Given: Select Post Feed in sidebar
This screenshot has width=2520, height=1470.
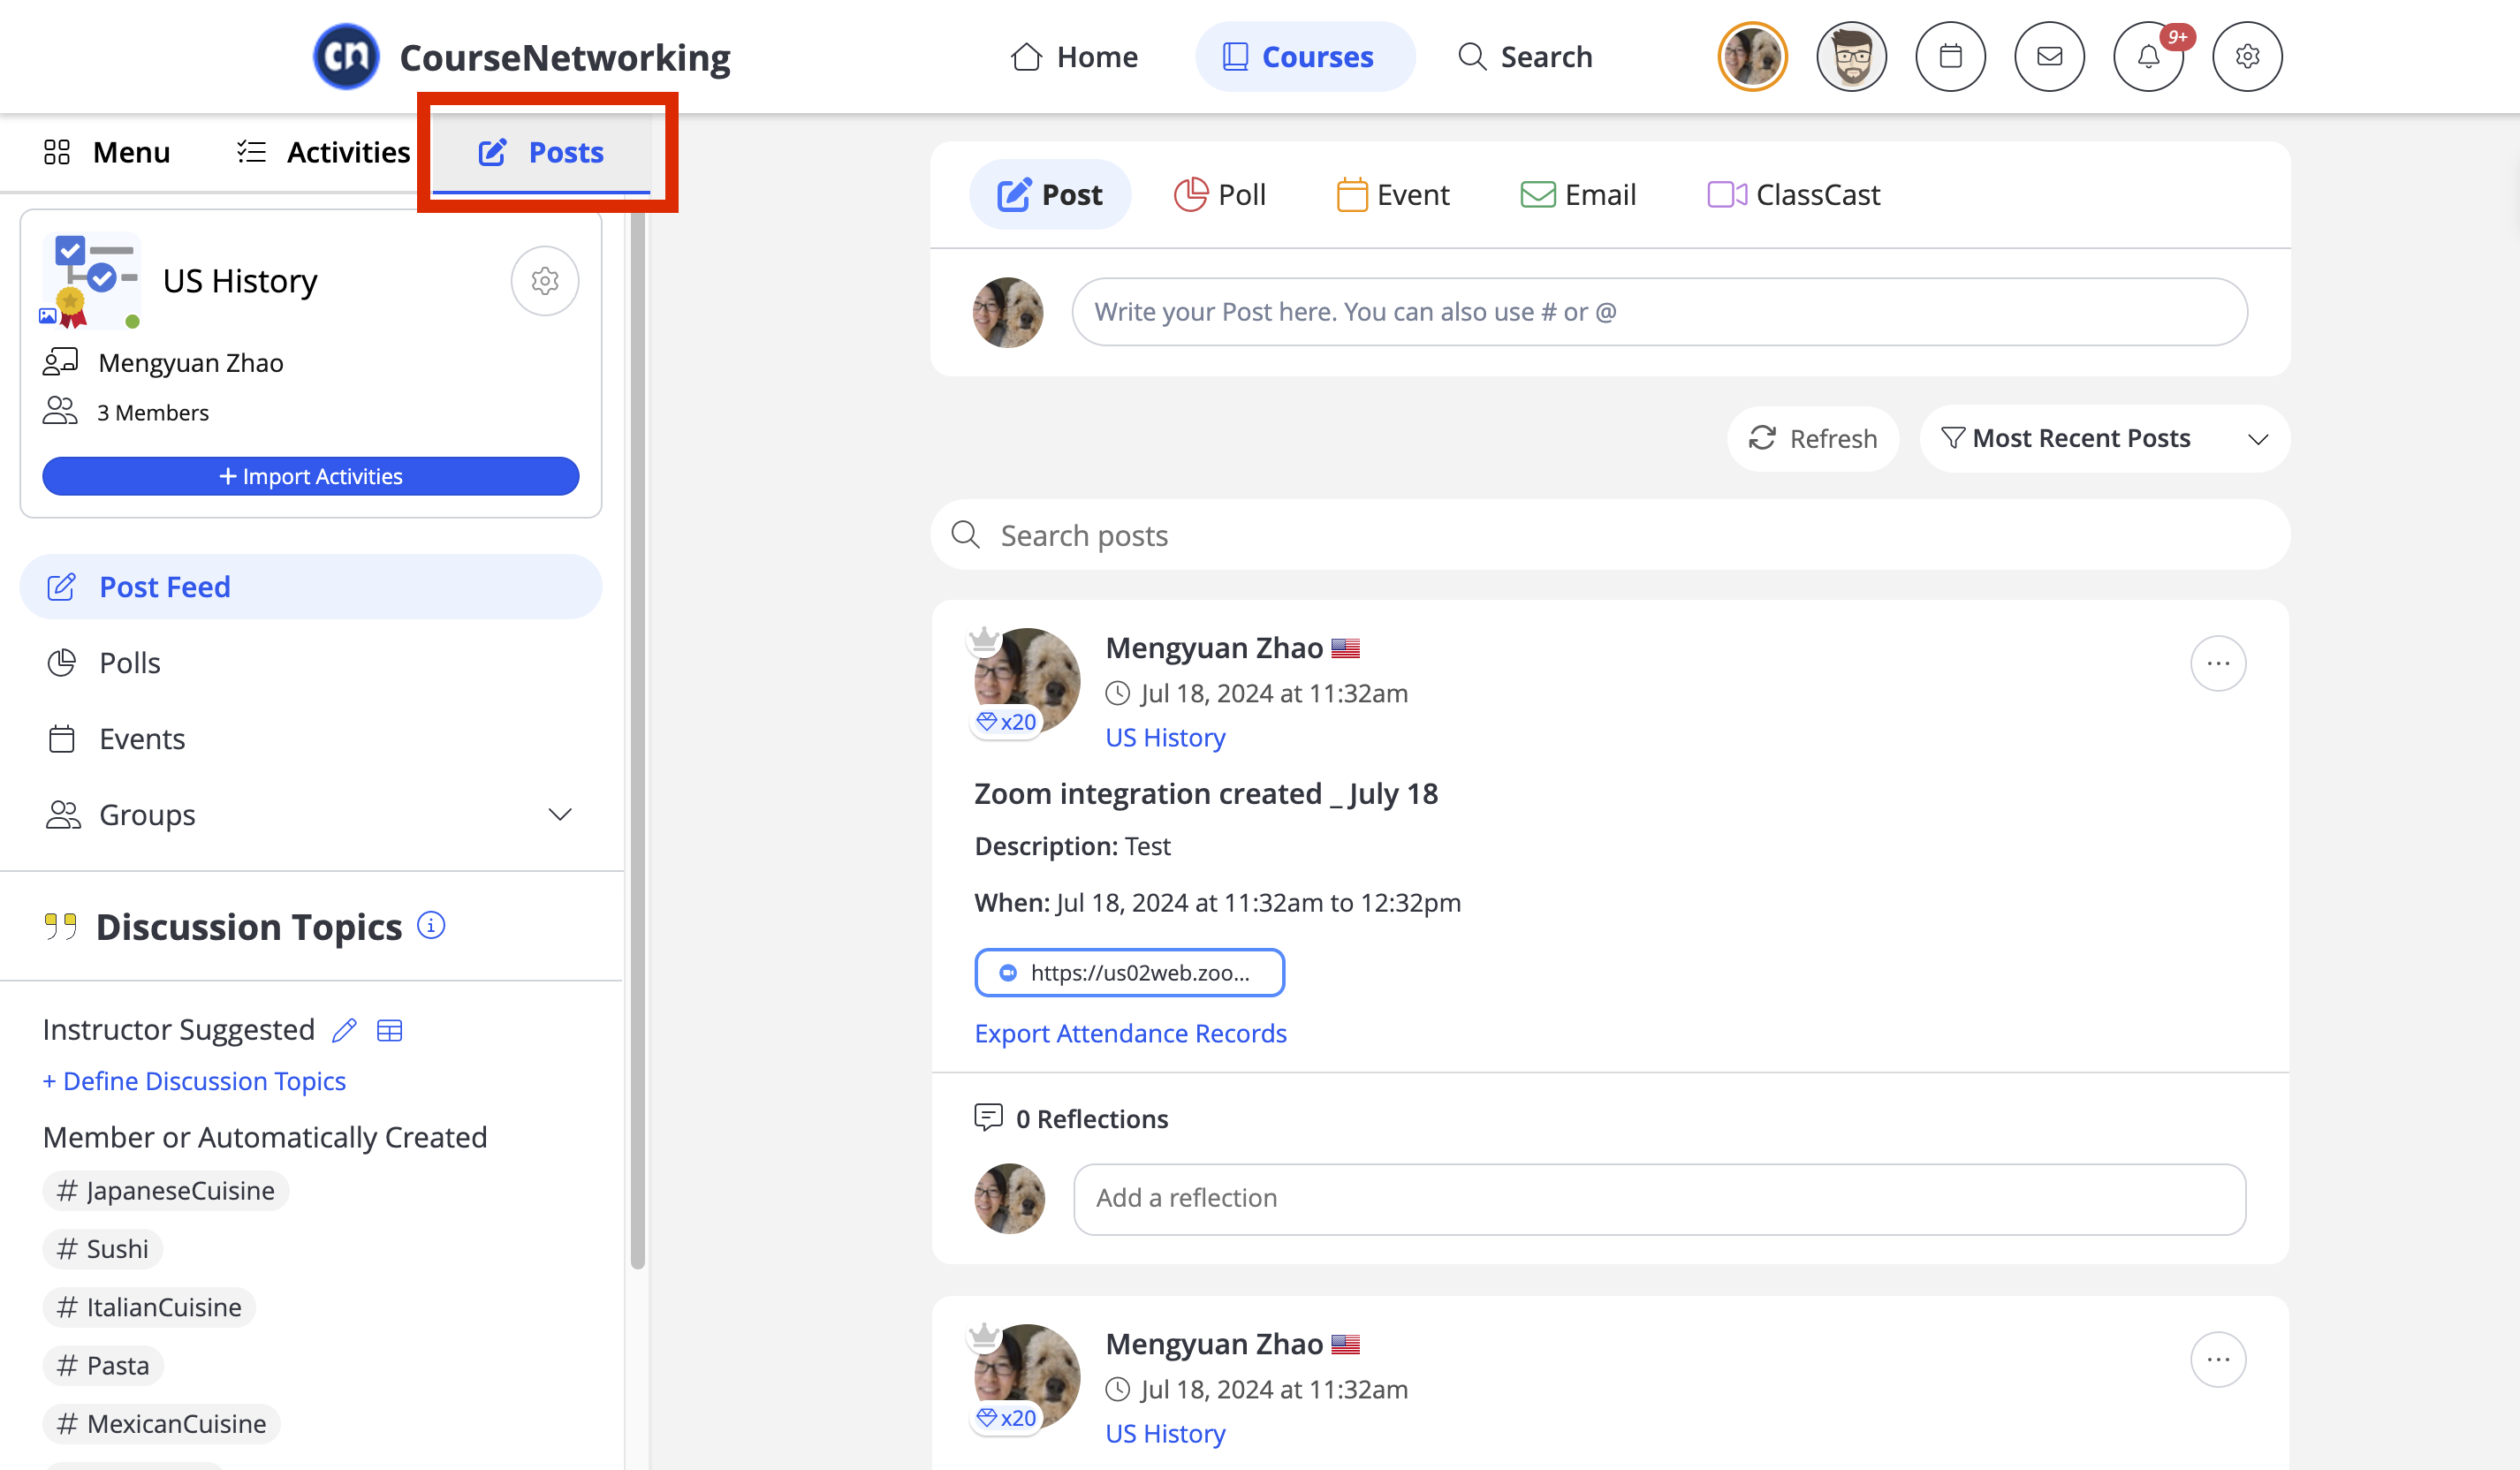Looking at the screenshot, I should coord(311,587).
